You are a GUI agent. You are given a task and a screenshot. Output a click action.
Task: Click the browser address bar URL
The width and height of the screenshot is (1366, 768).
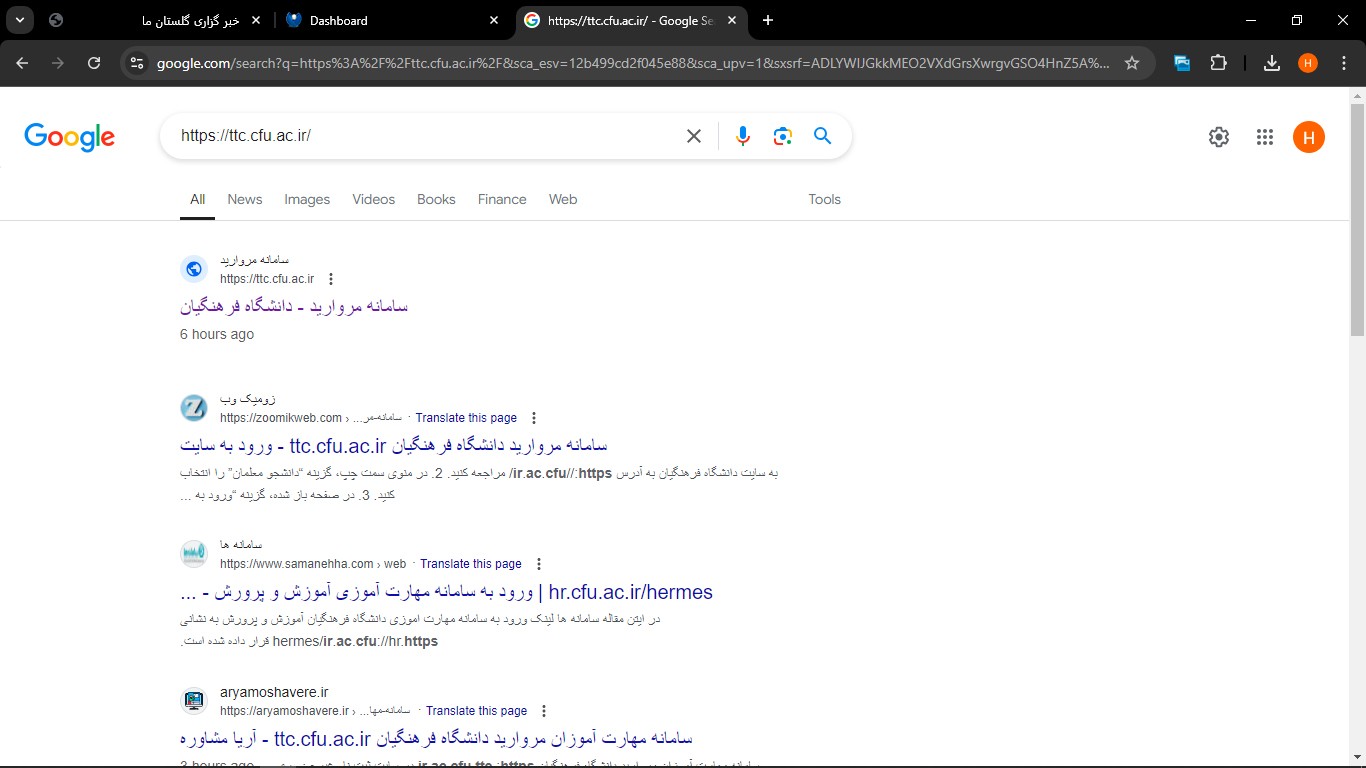tap(632, 63)
